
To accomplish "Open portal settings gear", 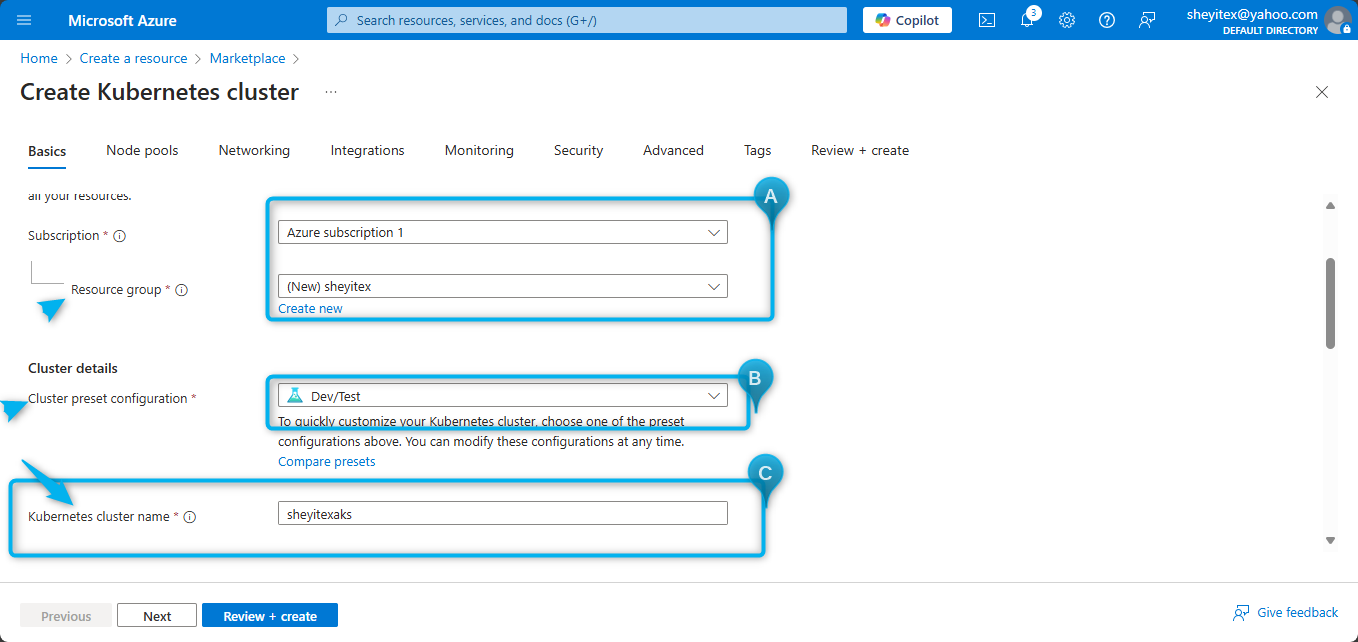I will click(x=1067, y=20).
